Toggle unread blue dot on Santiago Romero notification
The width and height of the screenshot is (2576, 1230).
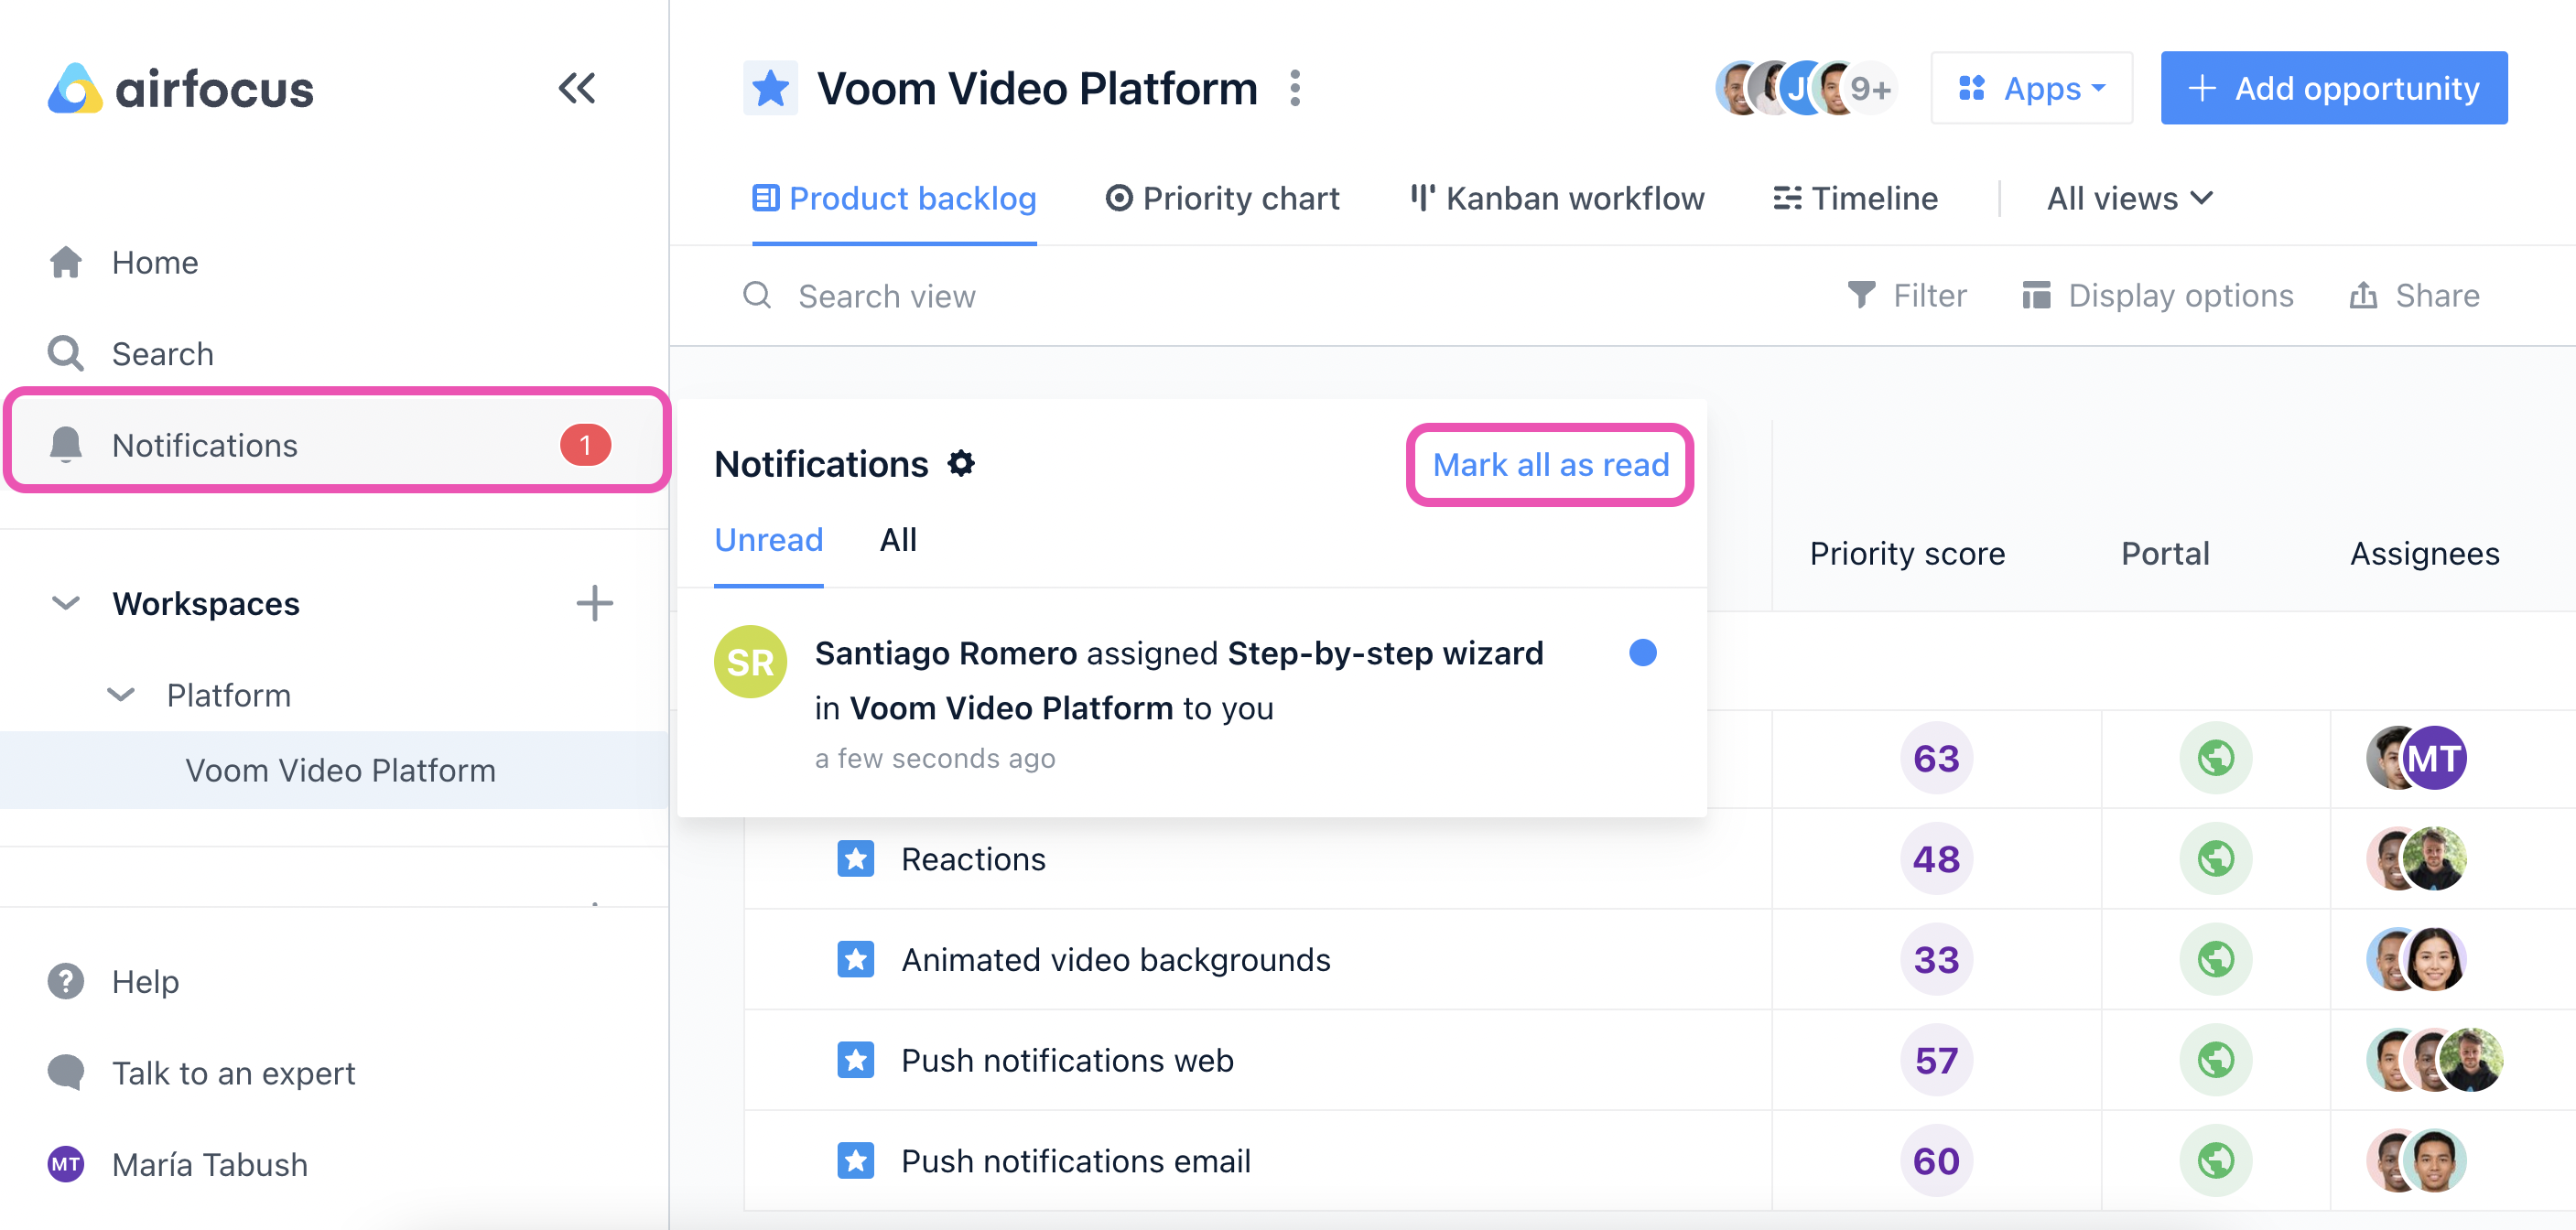tap(1642, 653)
